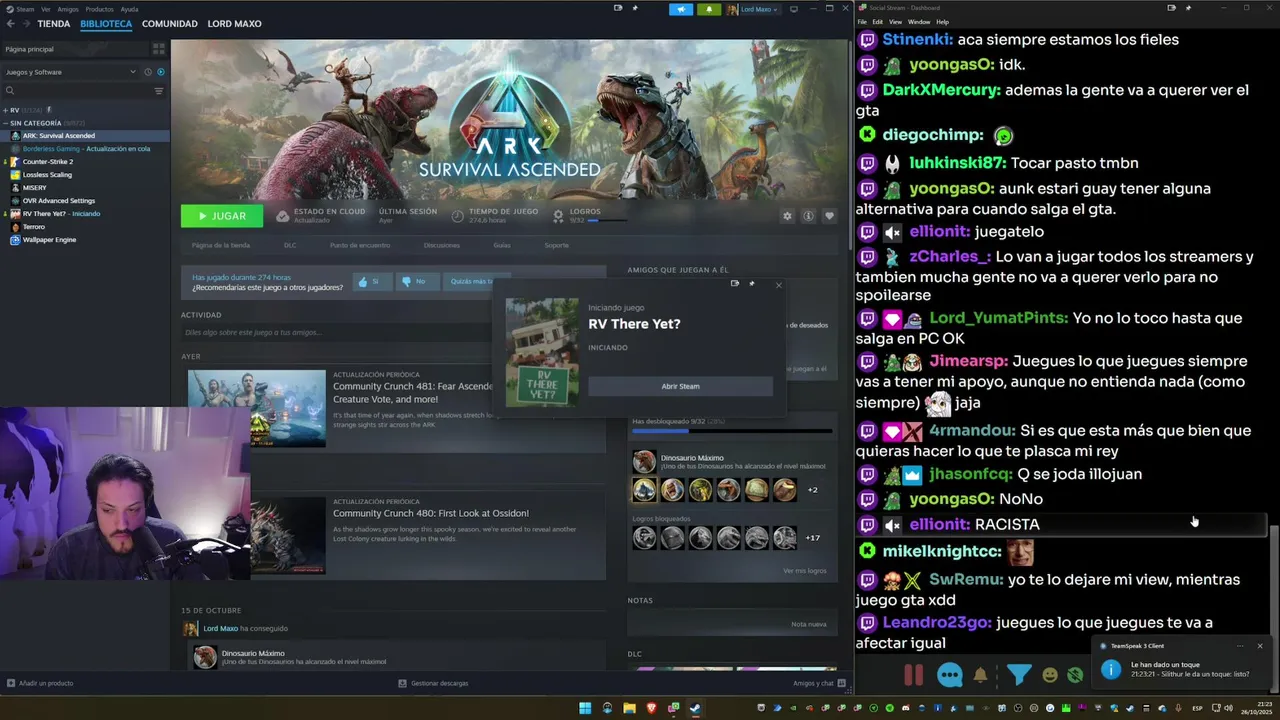Open the grid view icon beside Página principal
Screen dimensions: 1280x720
tap(158, 48)
